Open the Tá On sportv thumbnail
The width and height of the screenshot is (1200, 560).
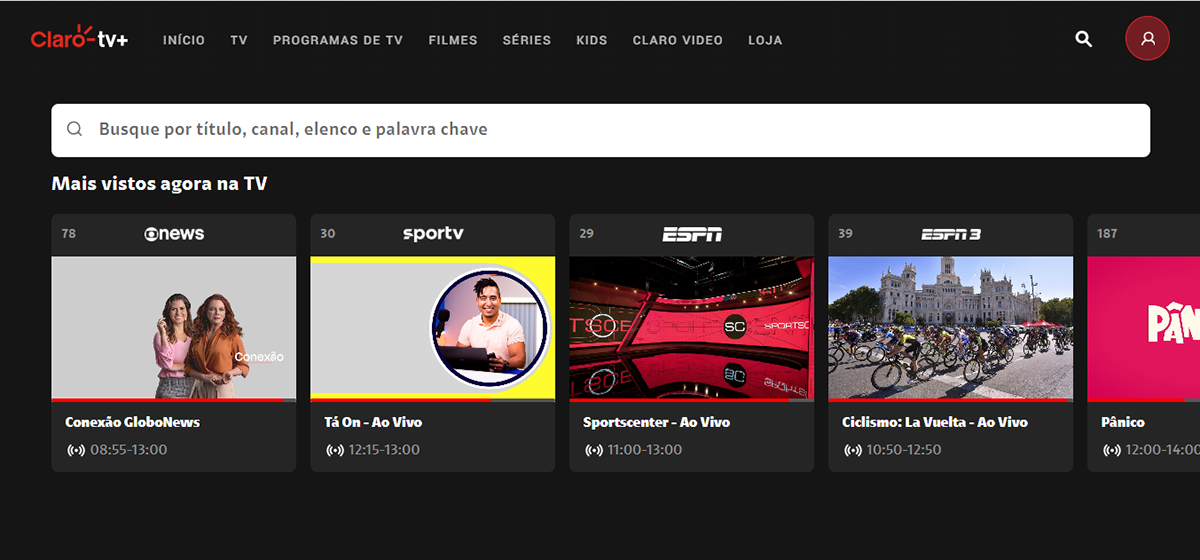pos(433,328)
